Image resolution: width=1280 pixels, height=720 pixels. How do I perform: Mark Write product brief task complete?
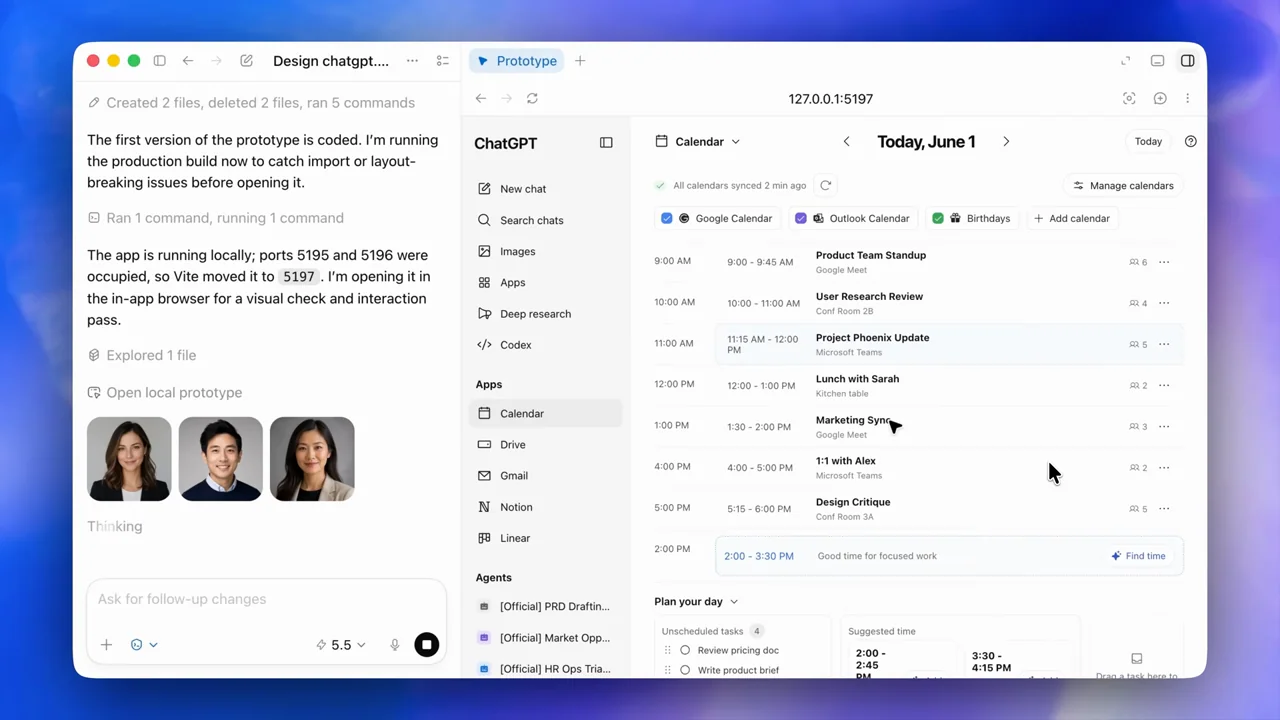685,670
